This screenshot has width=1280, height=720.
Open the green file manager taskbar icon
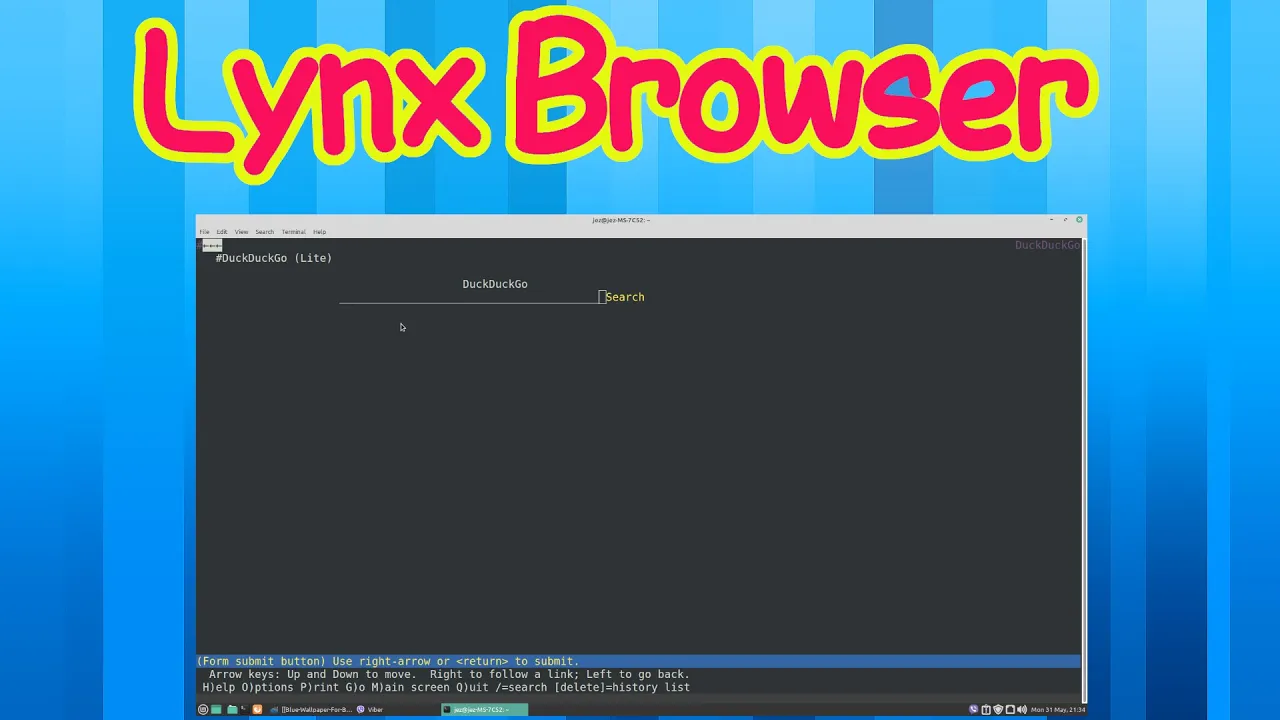(x=232, y=710)
